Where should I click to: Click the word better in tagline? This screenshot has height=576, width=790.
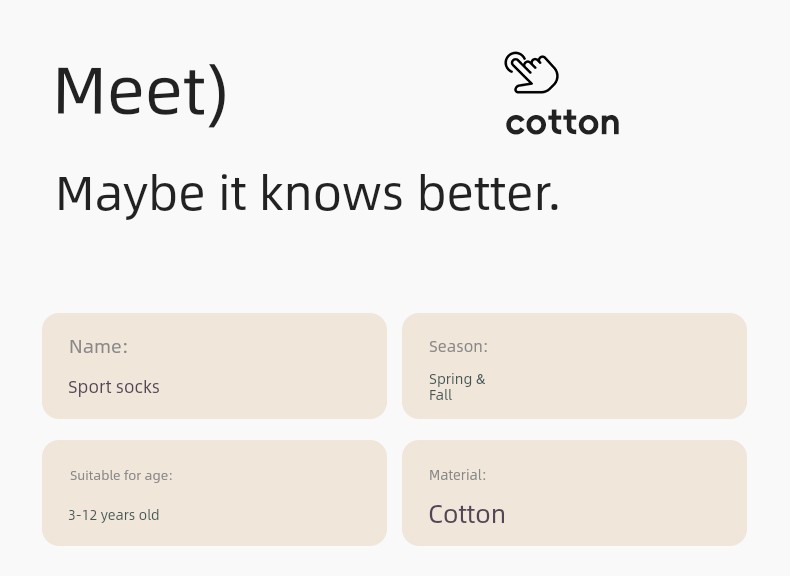489,194
